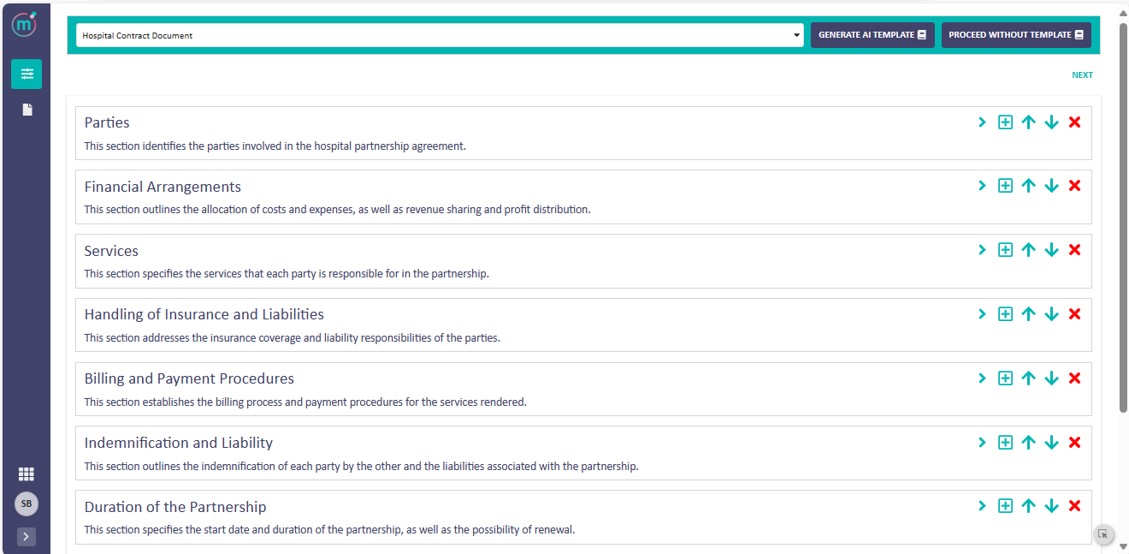Add section after Indemnification and Liability
Screen dimensions: 1129x554
coord(1005,442)
